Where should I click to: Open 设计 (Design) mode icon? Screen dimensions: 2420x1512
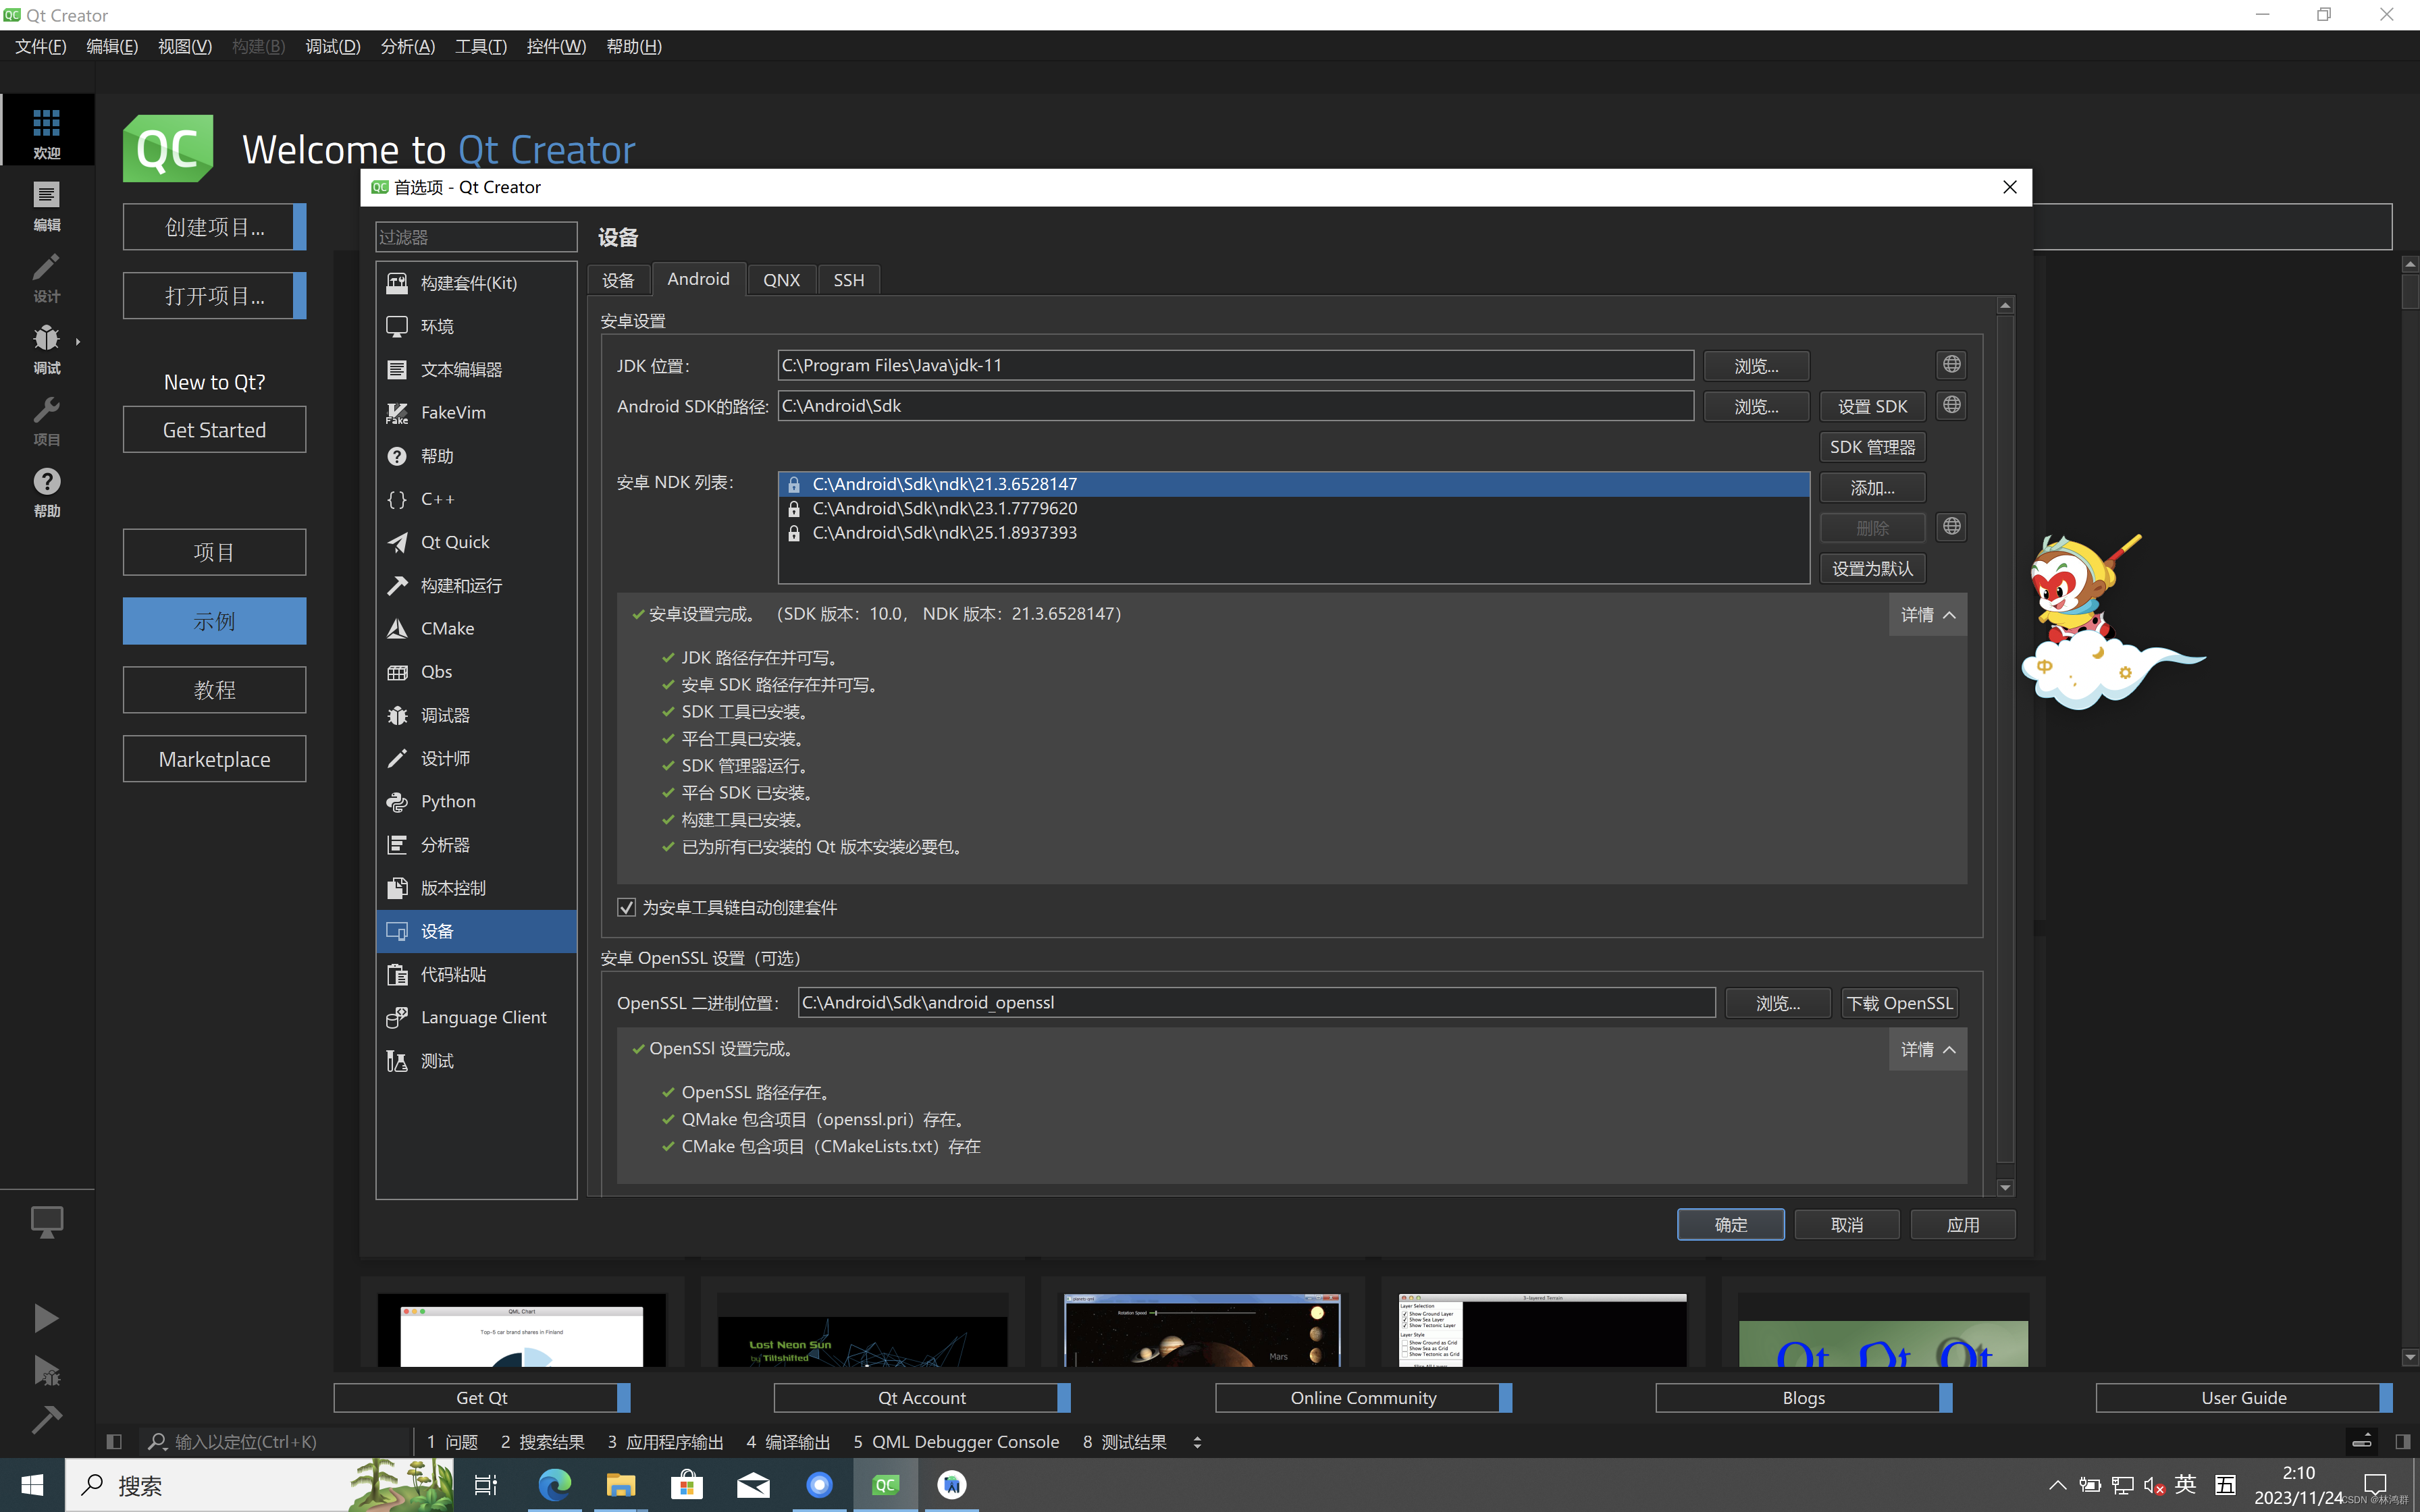[x=47, y=278]
